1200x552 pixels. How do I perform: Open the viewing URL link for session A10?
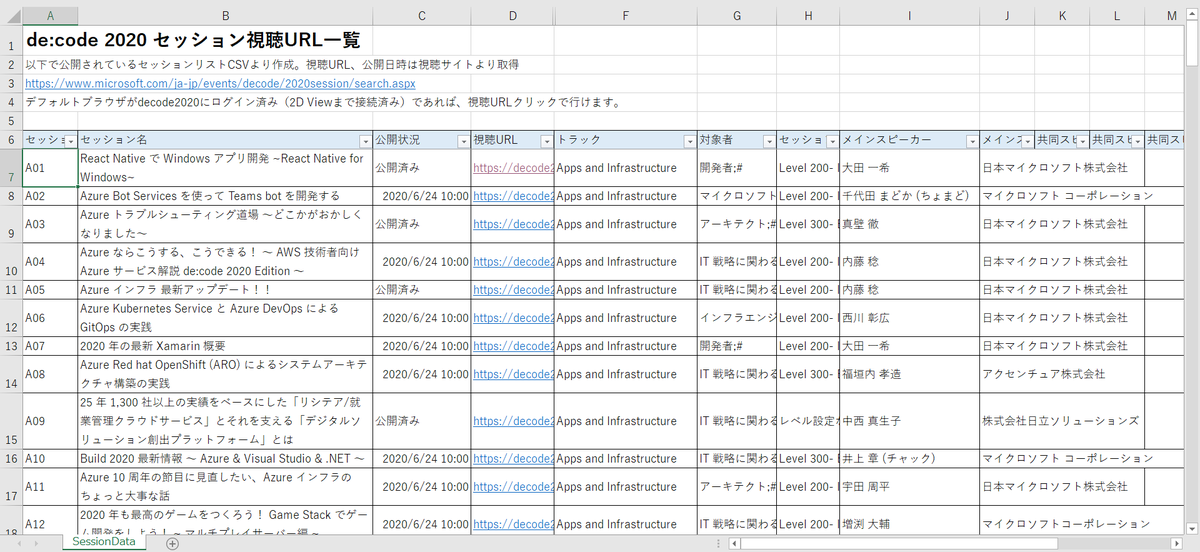[513, 458]
